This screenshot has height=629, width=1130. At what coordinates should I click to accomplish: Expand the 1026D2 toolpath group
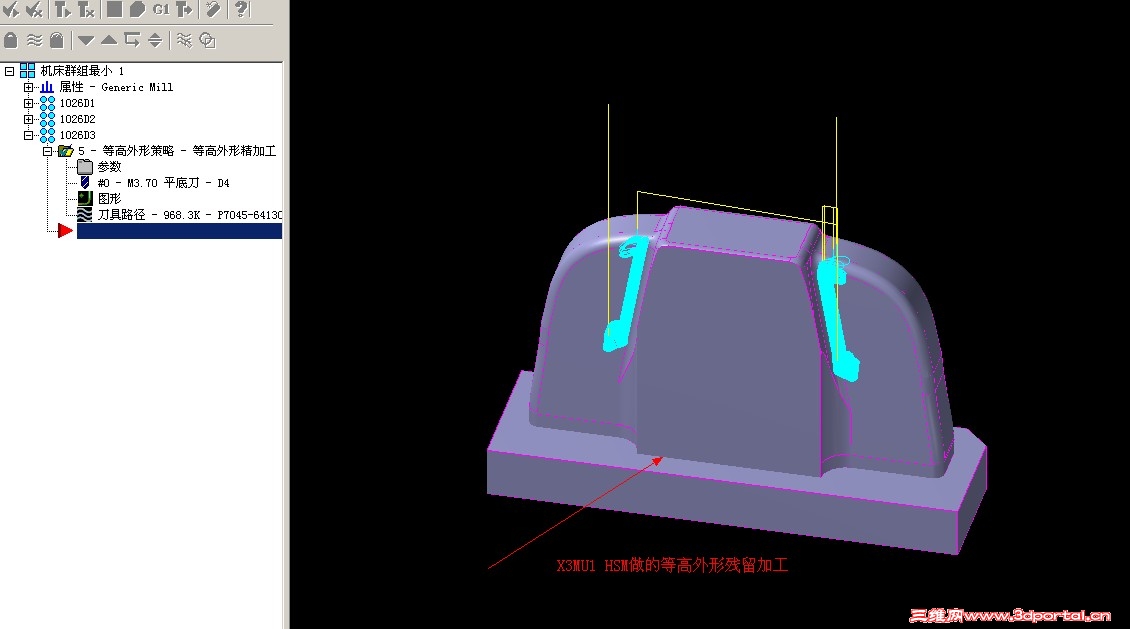point(28,119)
